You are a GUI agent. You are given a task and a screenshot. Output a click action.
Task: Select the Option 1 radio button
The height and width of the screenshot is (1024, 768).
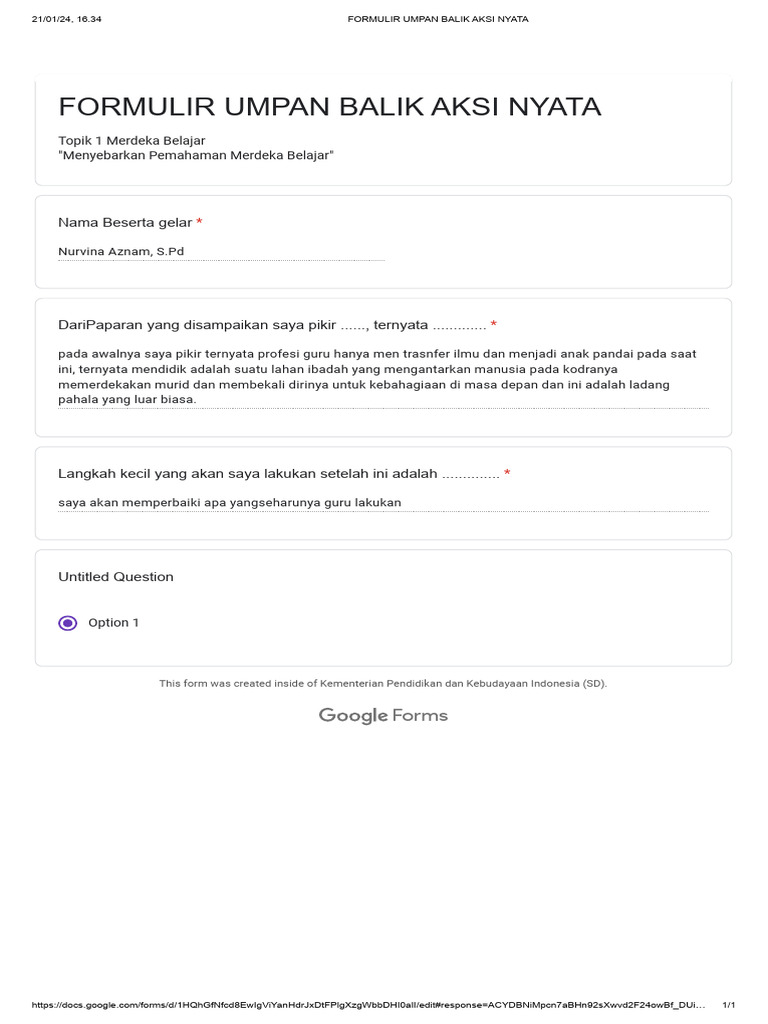tap(67, 623)
